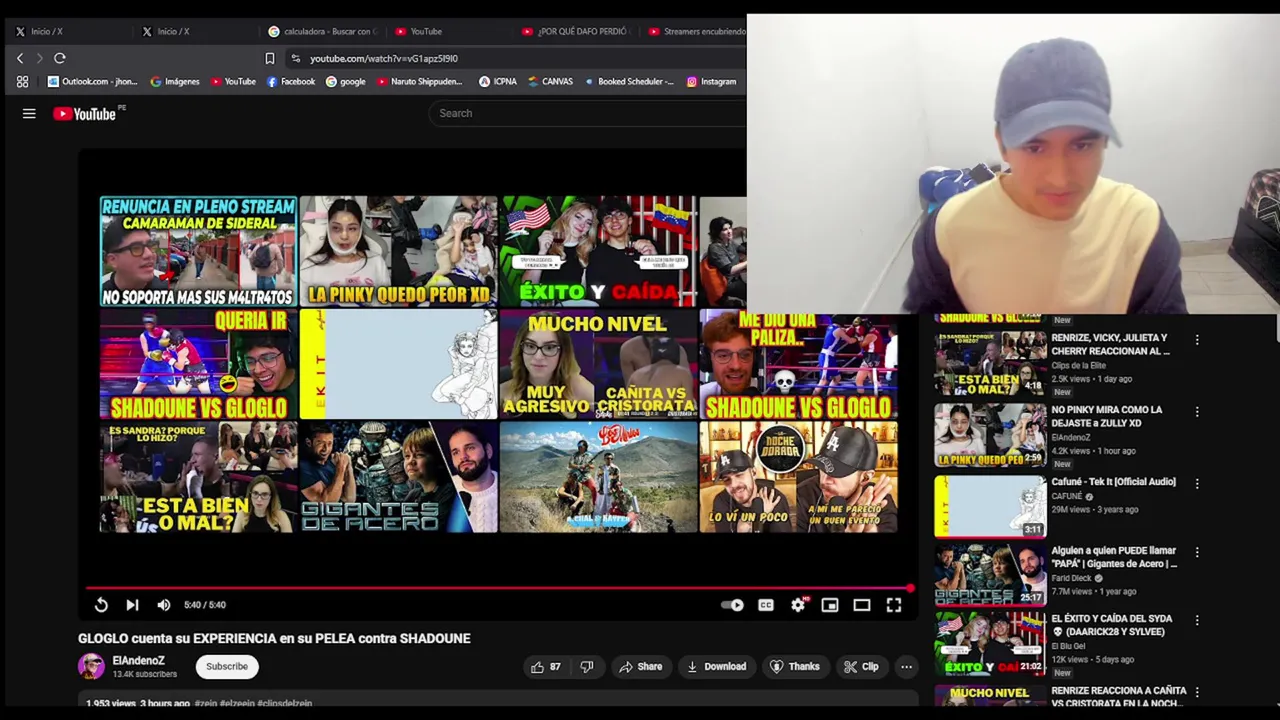Open endscreen video LA PINKY QUEDO PEOR XD
Screen dimensions: 1280x720
click(398, 251)
